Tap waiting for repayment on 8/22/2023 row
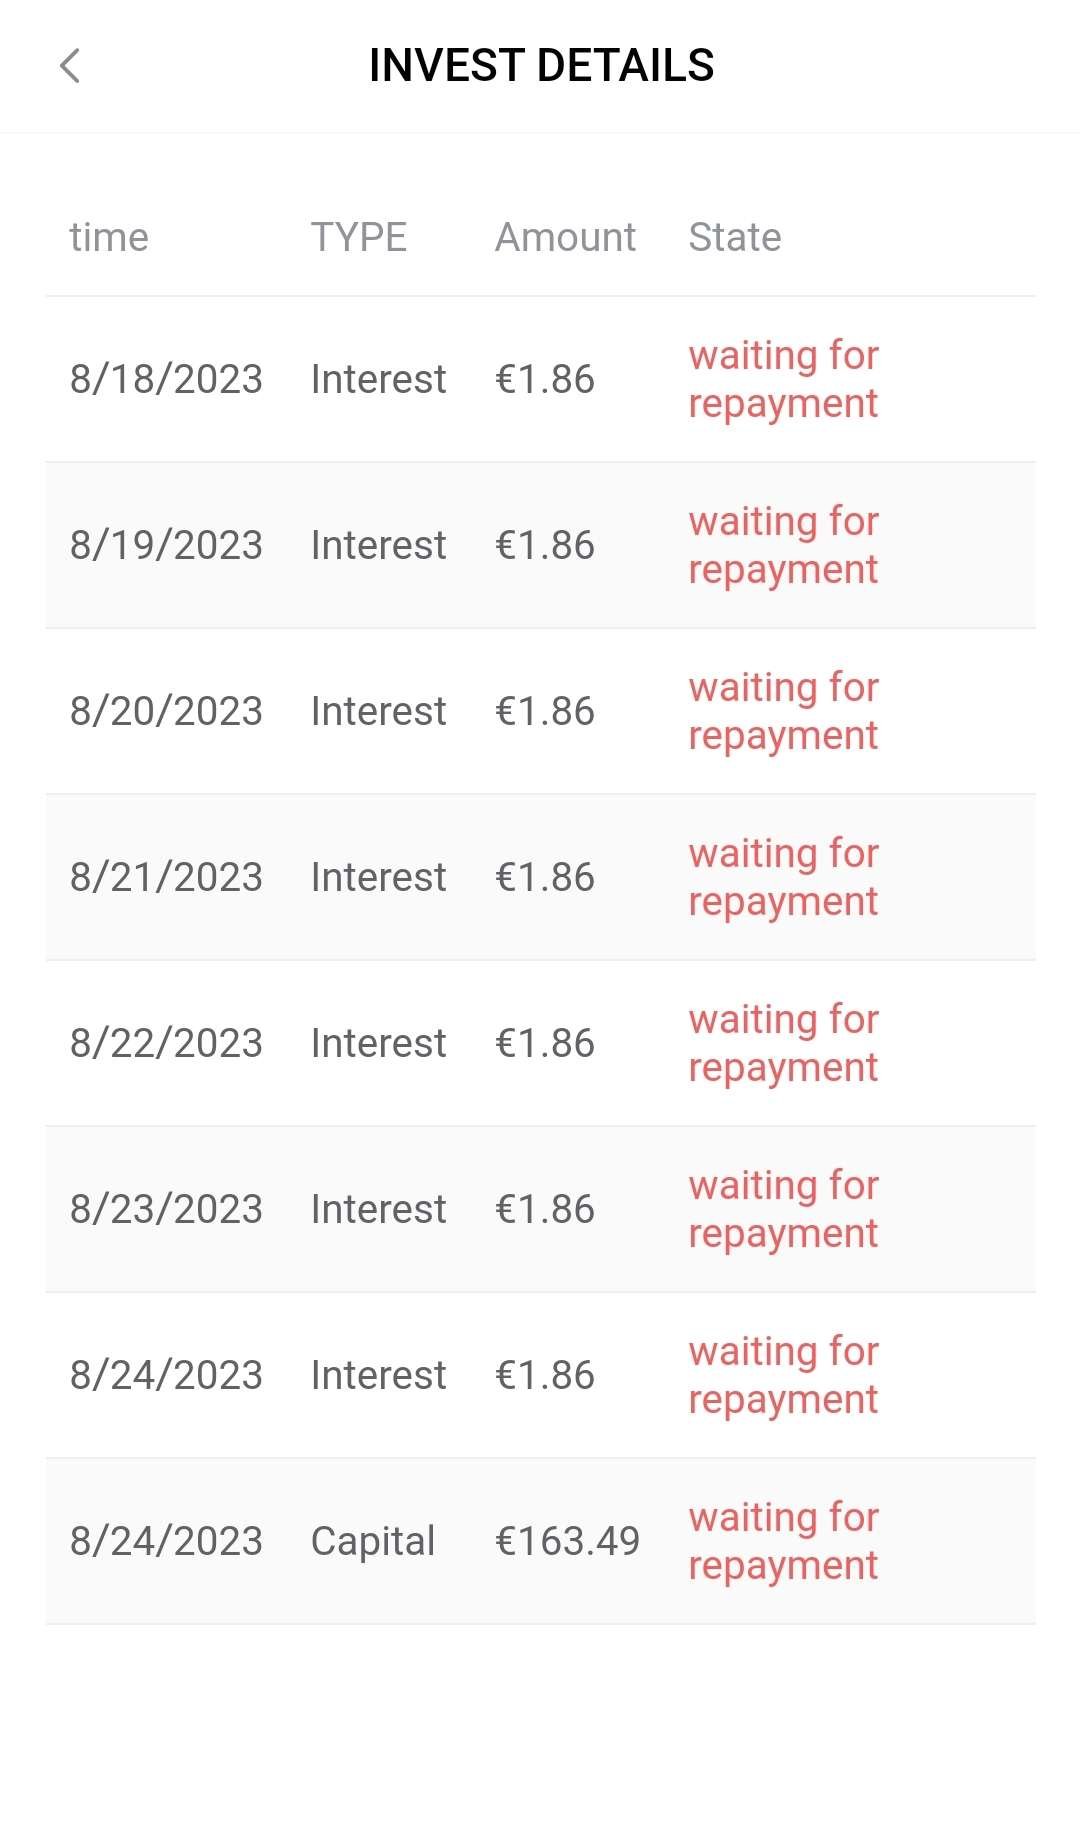The image size is (1080, 1848). pos(783,1043)
